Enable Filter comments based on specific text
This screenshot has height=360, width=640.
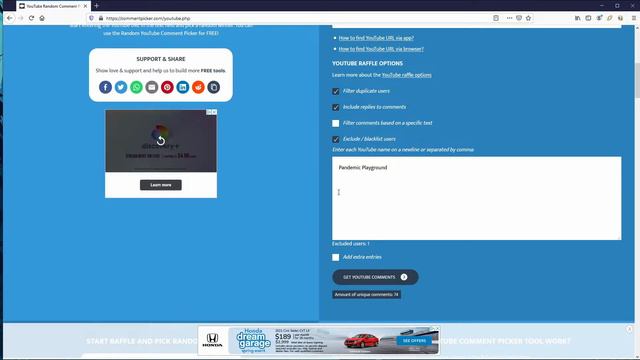(336, 123)
